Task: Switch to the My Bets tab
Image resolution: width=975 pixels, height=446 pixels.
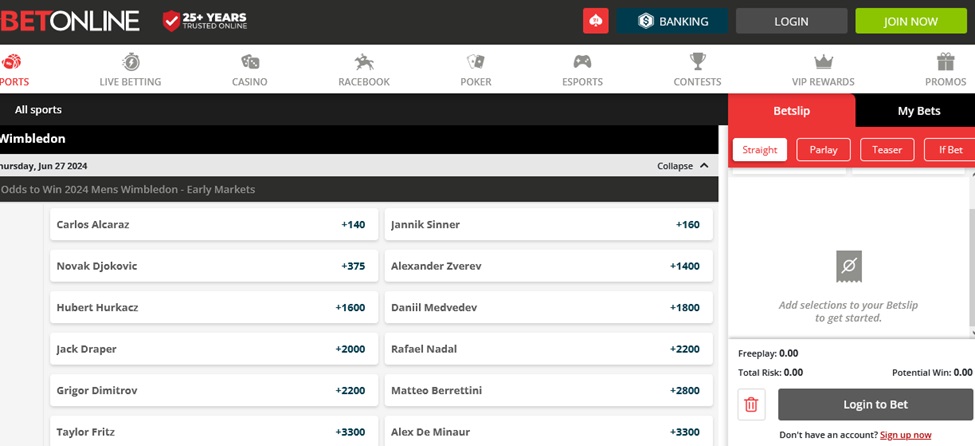Action: (918, 111)
